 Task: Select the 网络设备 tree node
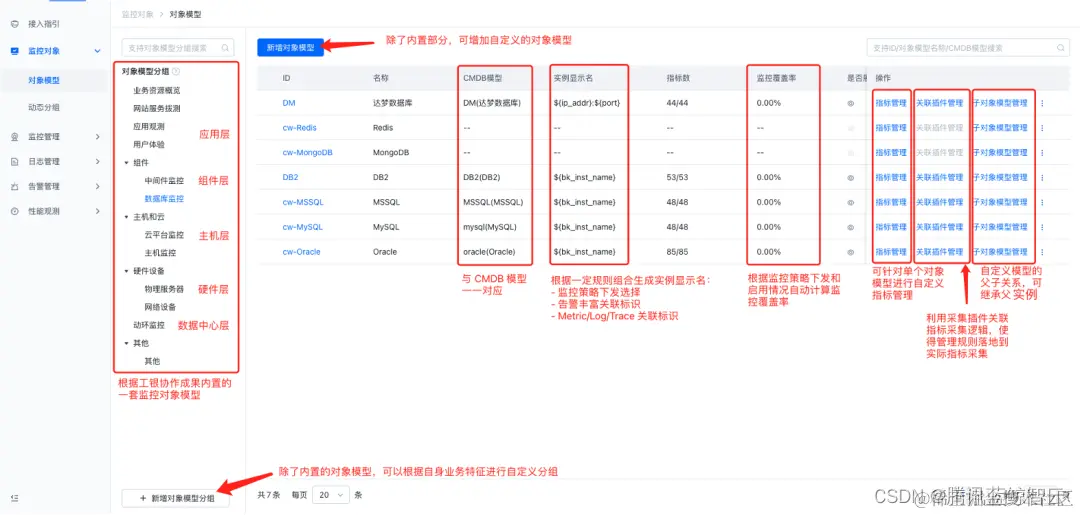160,307
